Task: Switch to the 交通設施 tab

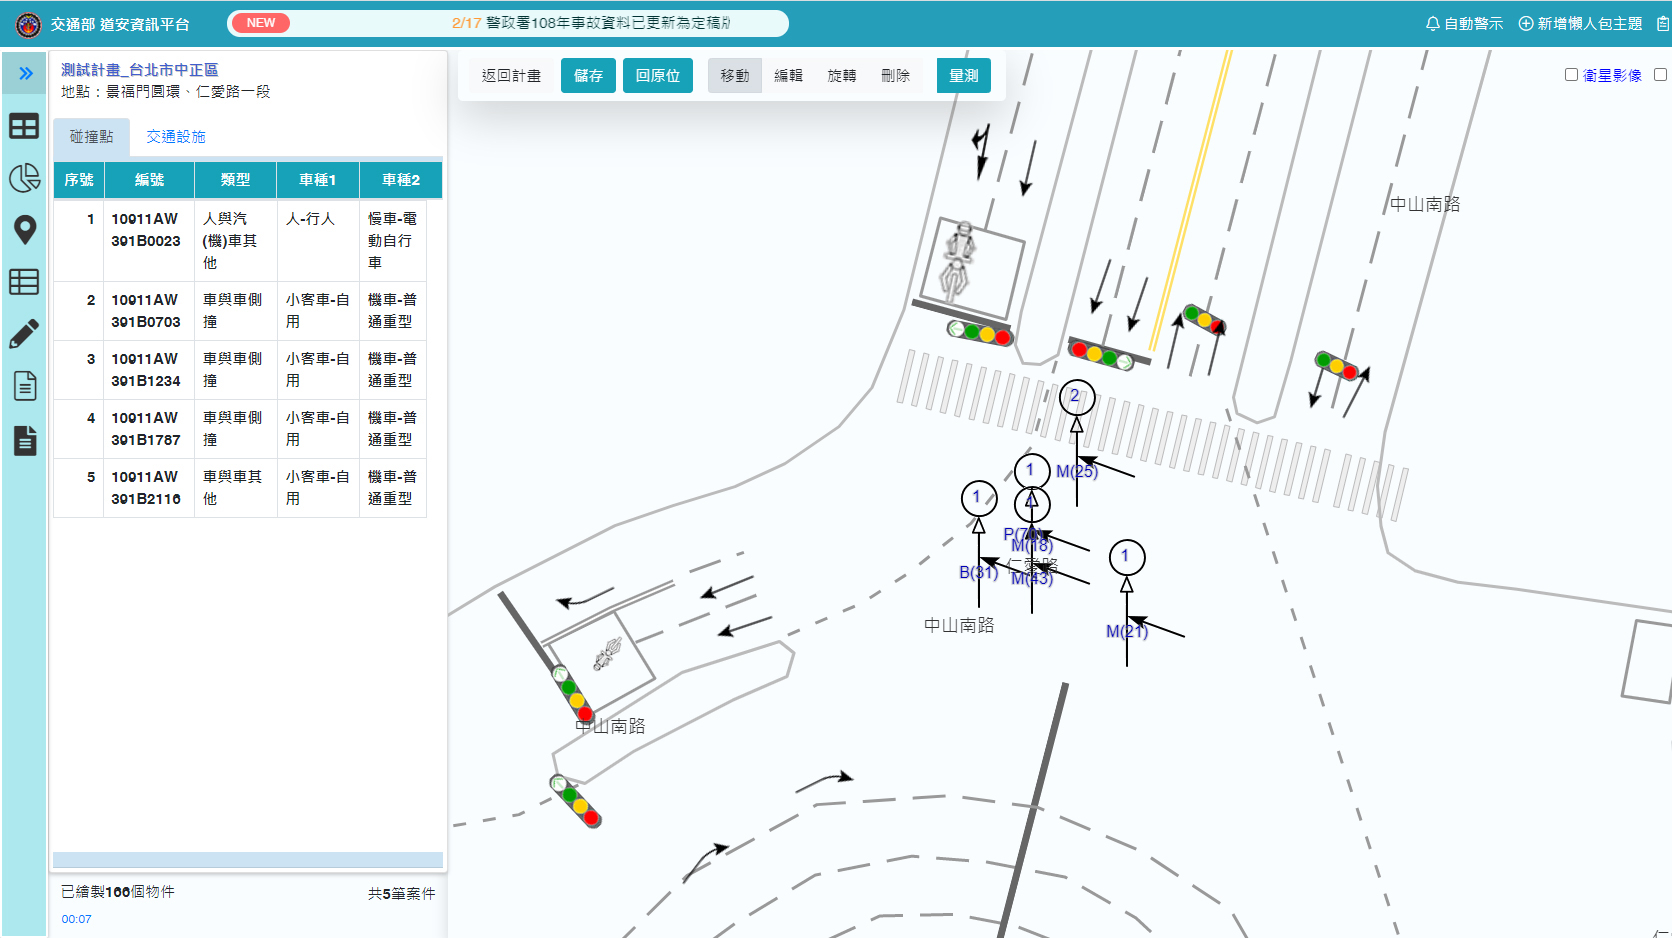Action: click(176, 137)
